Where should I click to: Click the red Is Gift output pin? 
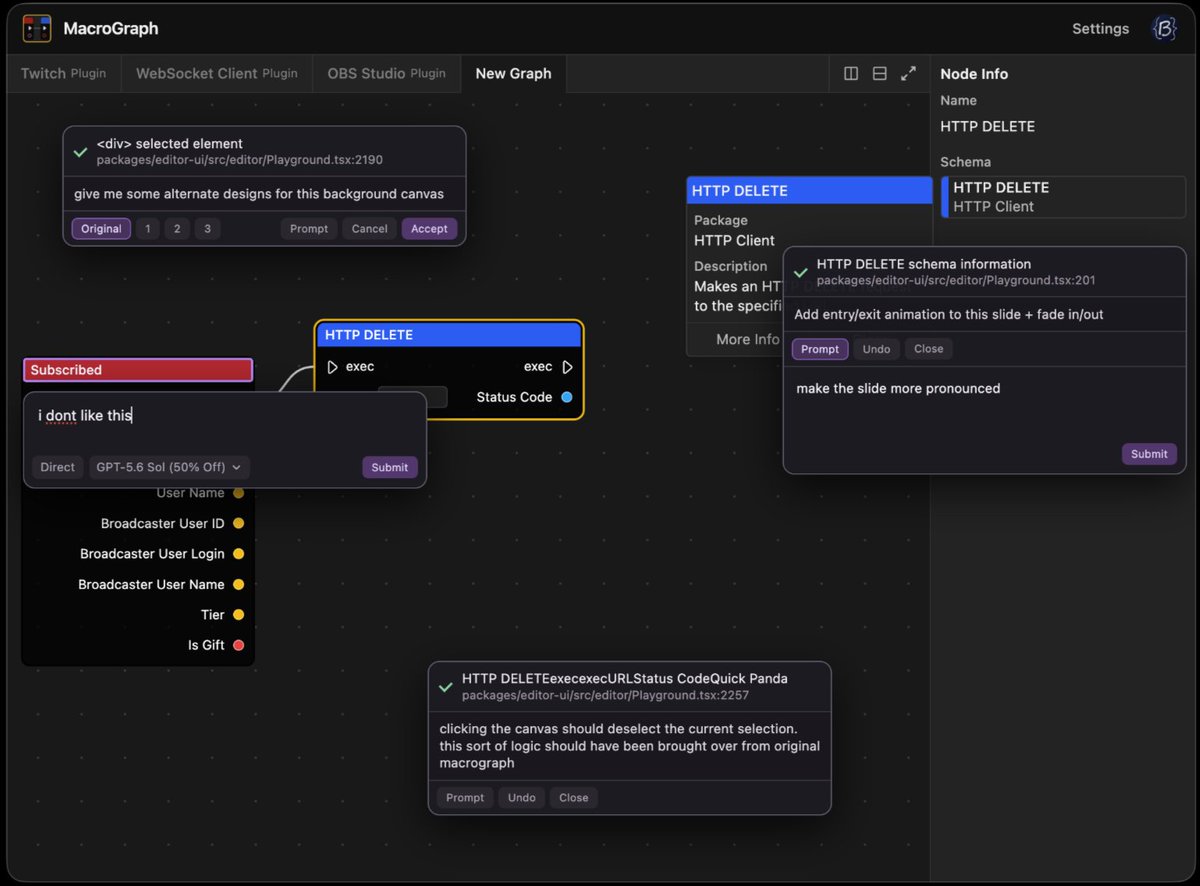(238, 645)
